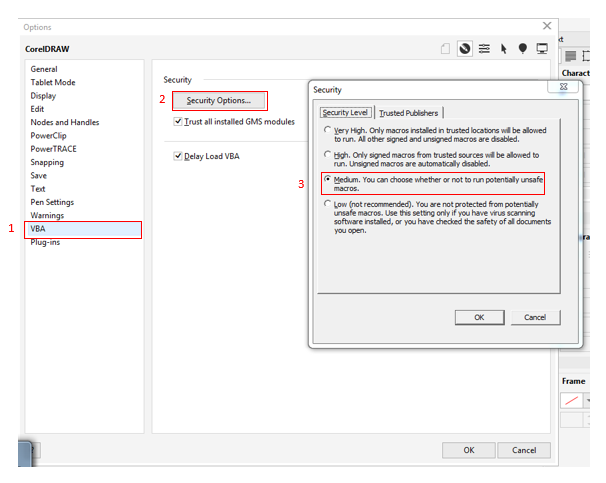Select the High security level radio button
Image resolution: width=606 pixels, height=483 pixels.
[327, 155]
